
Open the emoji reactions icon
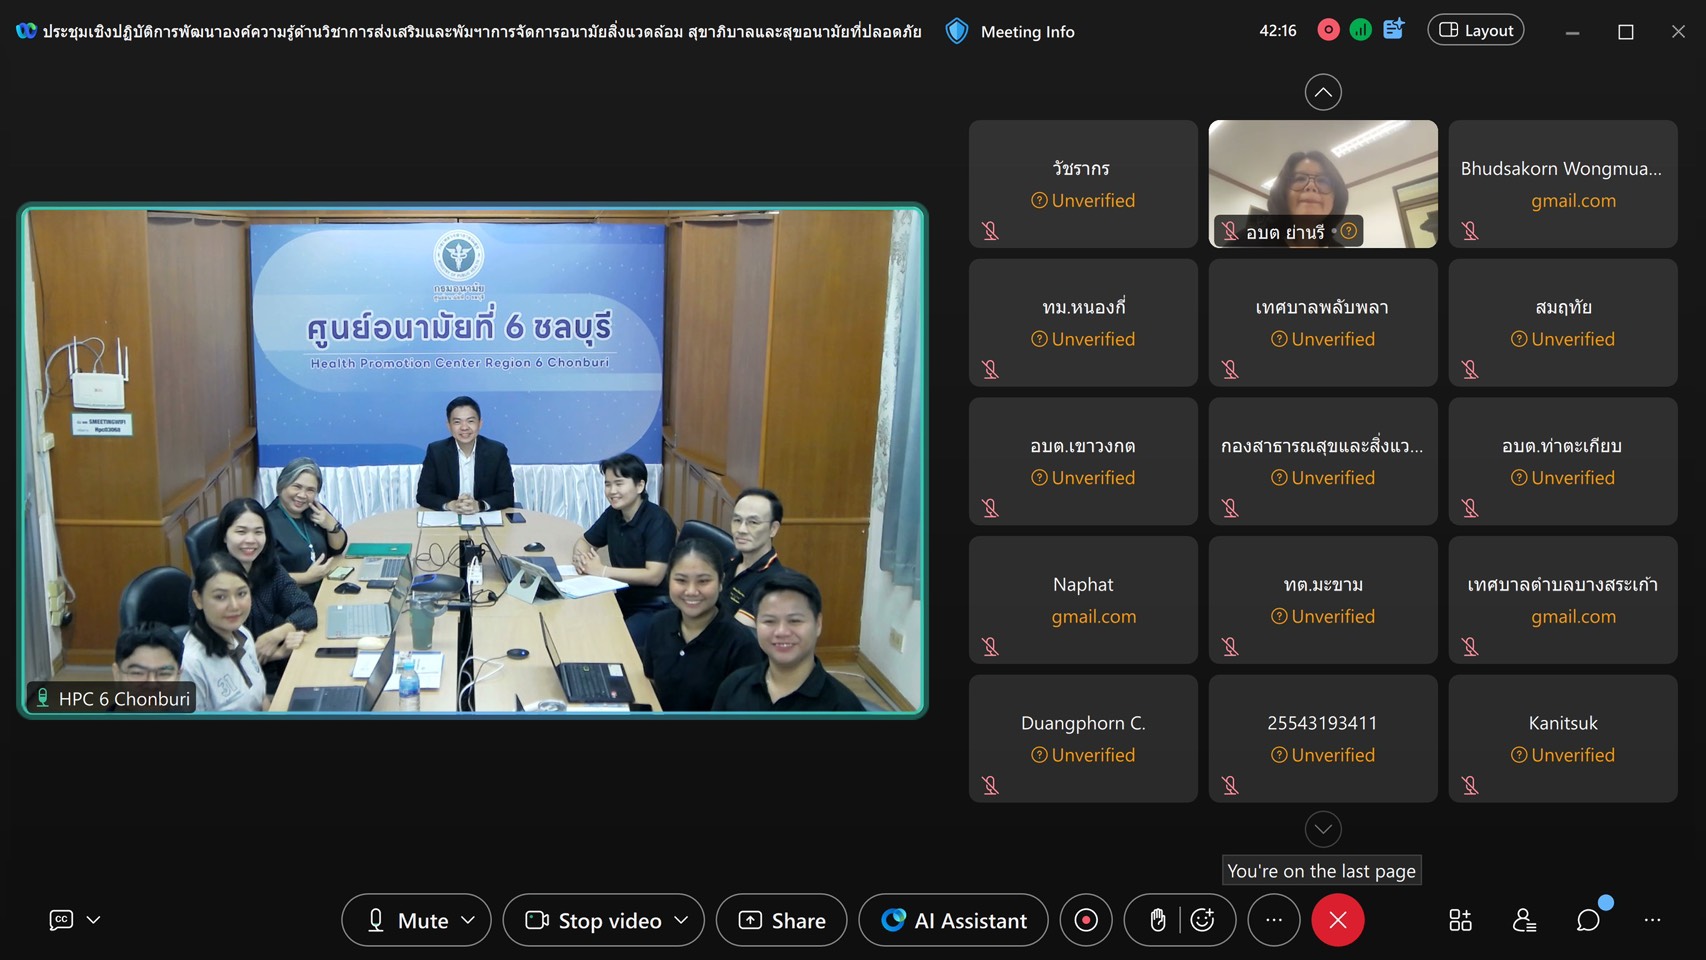pos(1203,920)
